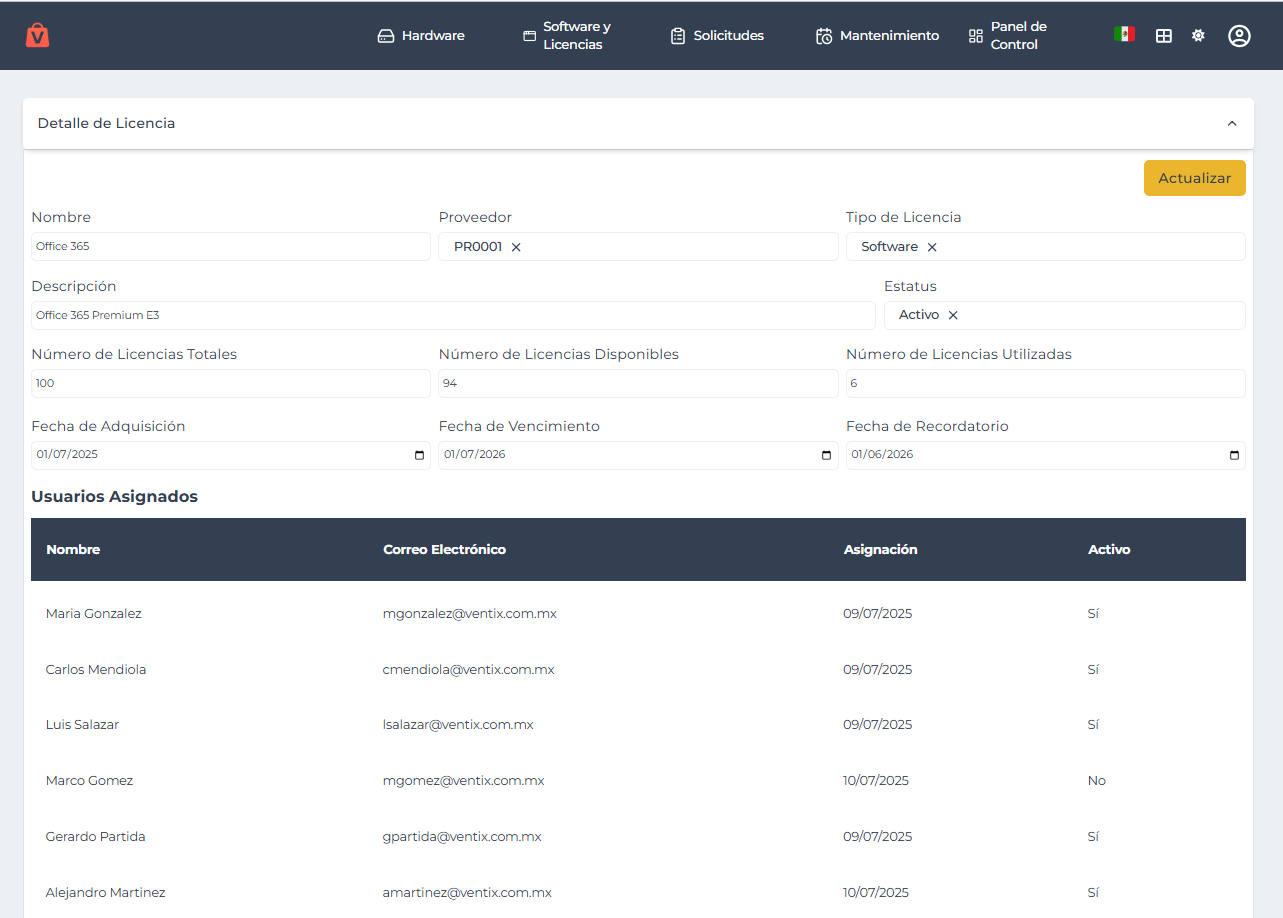
Task: Go to the Solicitudes section
Action: tap(717, 36)
